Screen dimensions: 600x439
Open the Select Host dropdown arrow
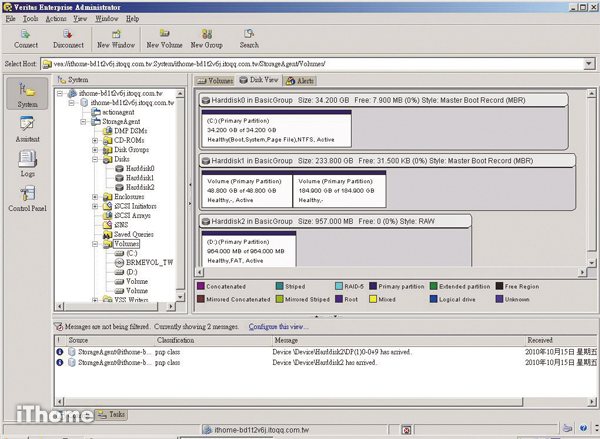click(589, 64)
